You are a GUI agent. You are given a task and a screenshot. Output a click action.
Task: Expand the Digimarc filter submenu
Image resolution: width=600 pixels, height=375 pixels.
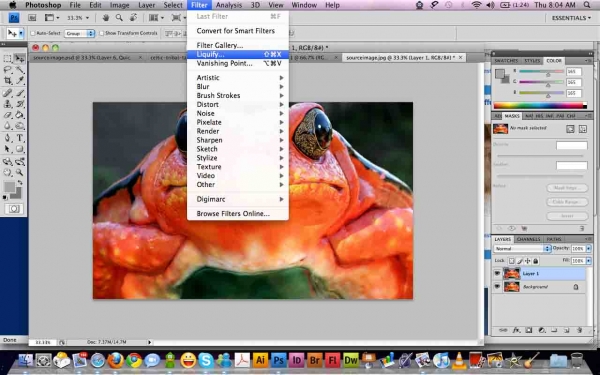click(x=238, y=199)
